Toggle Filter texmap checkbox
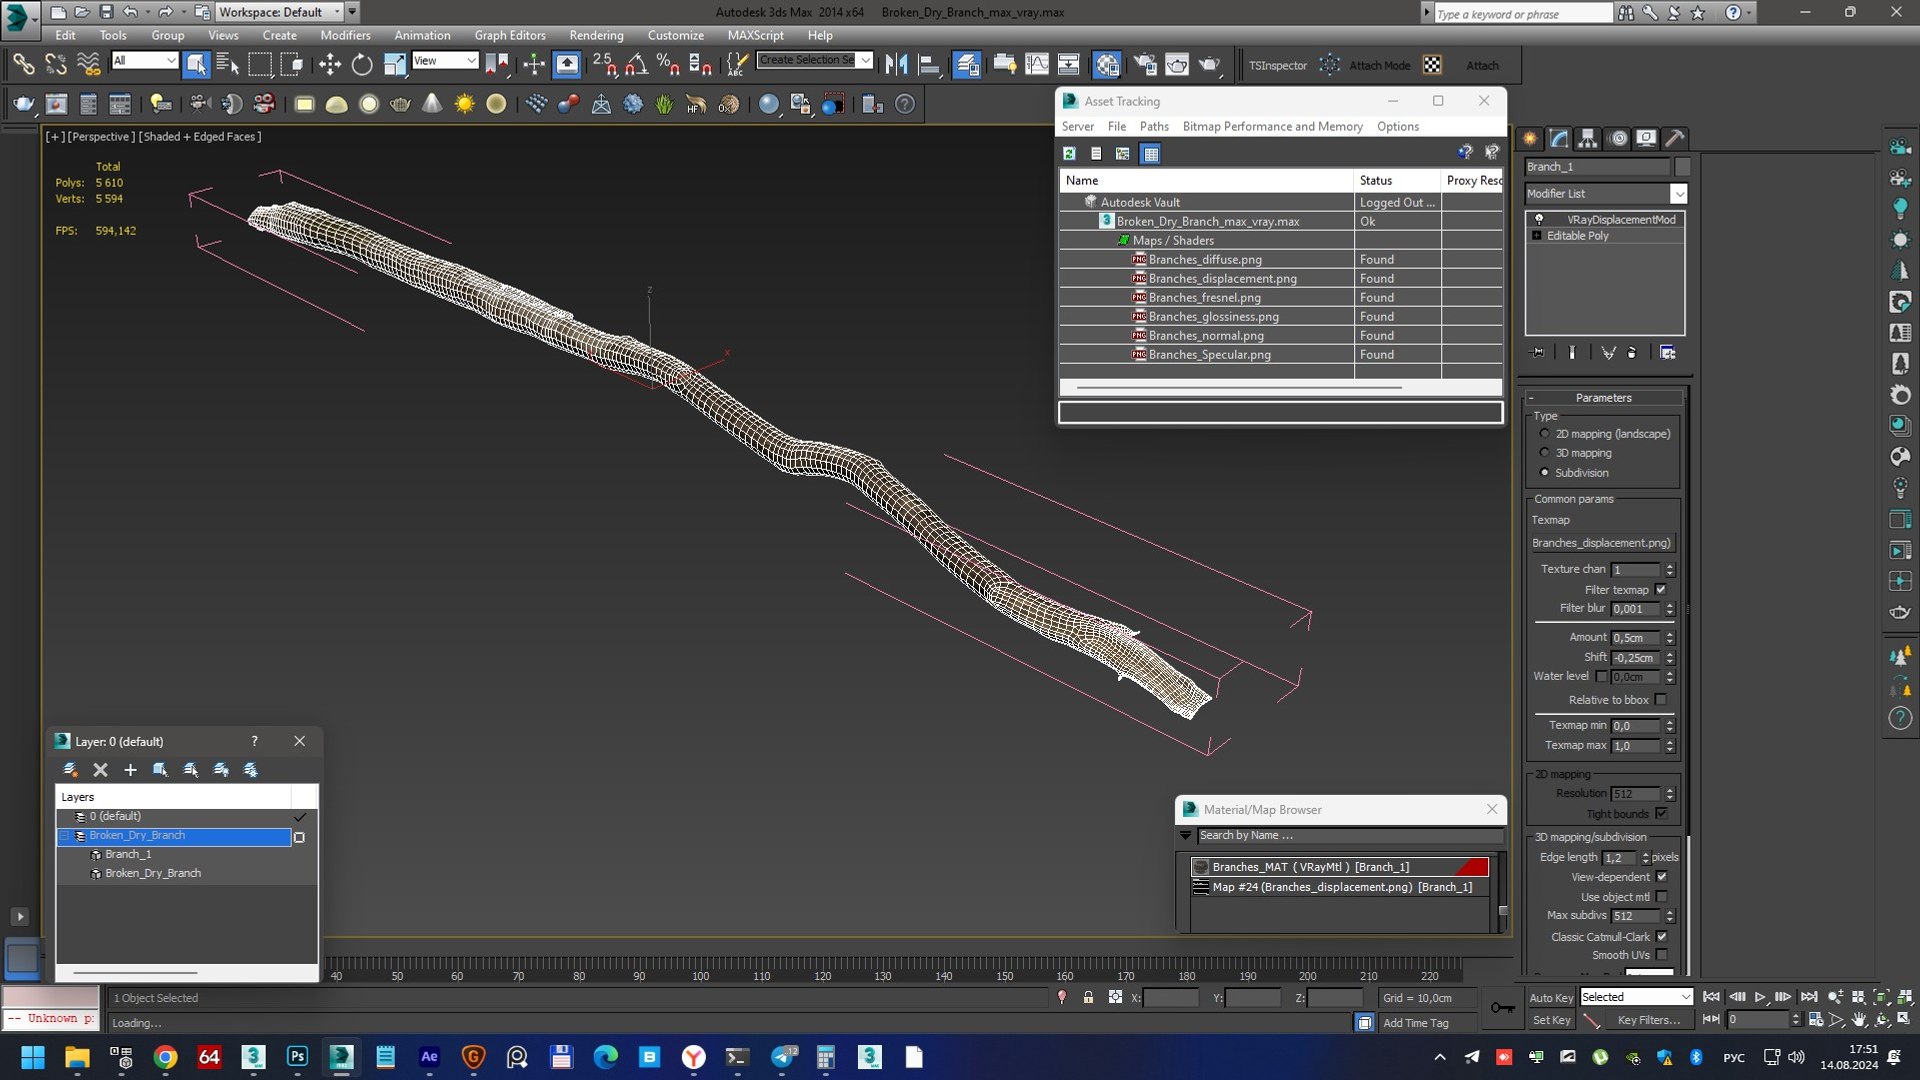This screenshot has width=1920, height=1080. tap(1661, 590)
